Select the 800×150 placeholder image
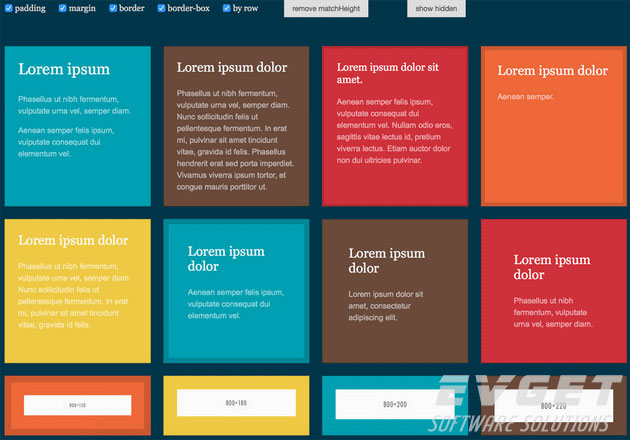630x440 pixels. 78,405
